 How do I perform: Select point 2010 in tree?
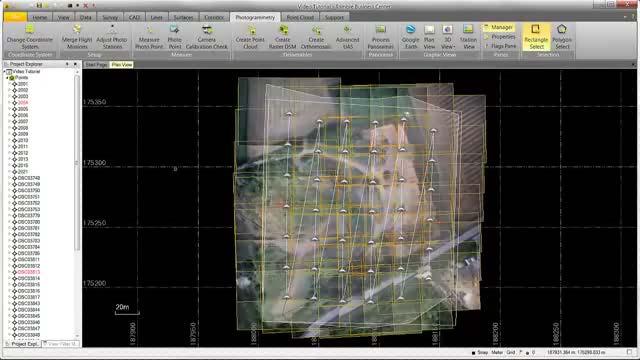(x=23, y=140)
